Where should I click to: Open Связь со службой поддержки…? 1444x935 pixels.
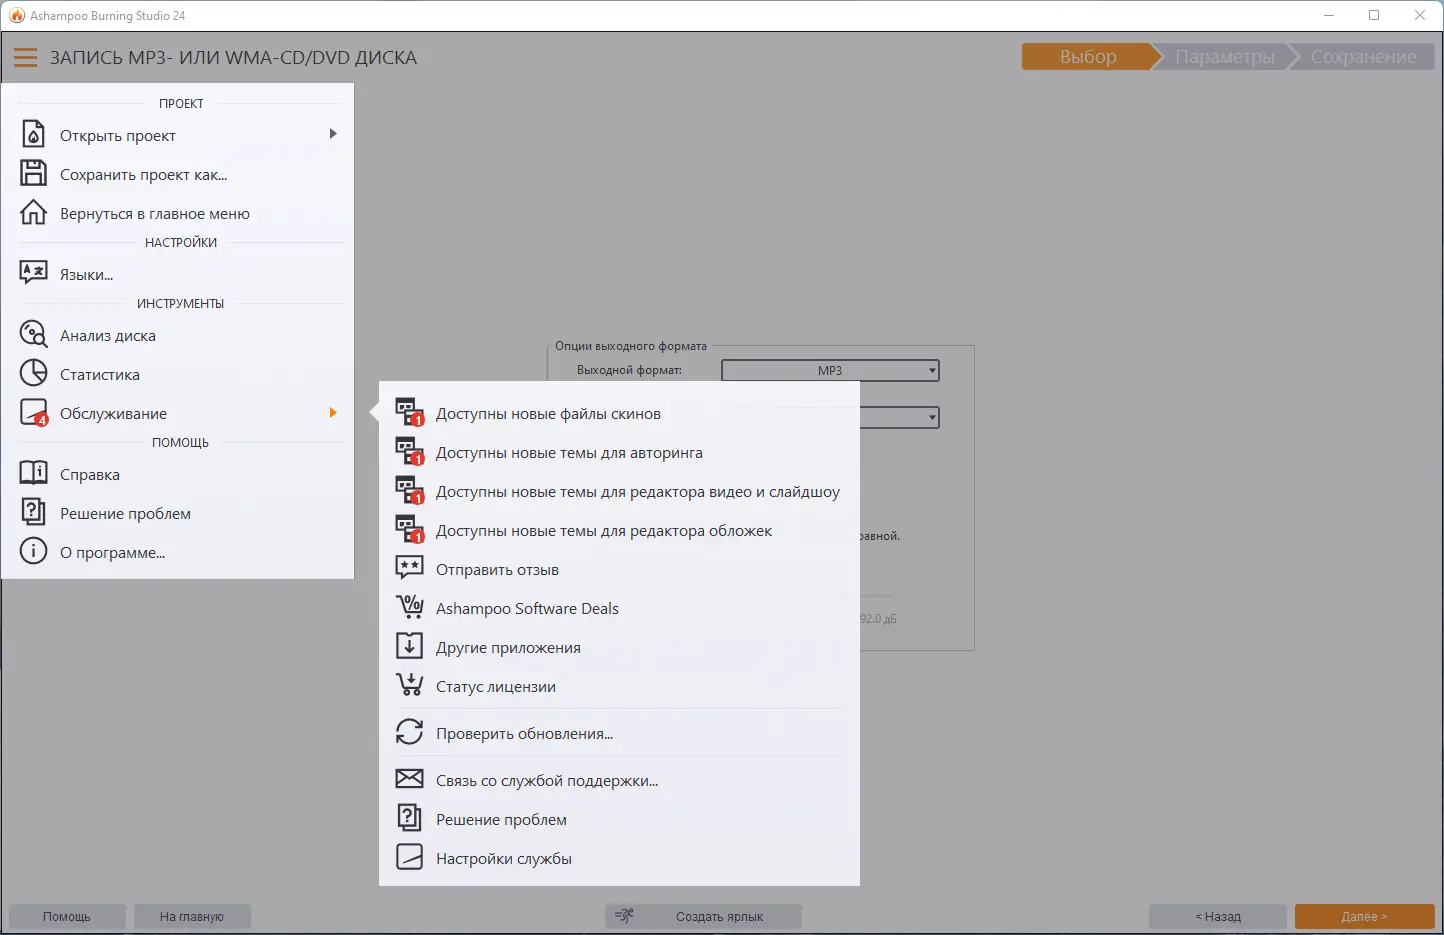[x=619, y=780]
